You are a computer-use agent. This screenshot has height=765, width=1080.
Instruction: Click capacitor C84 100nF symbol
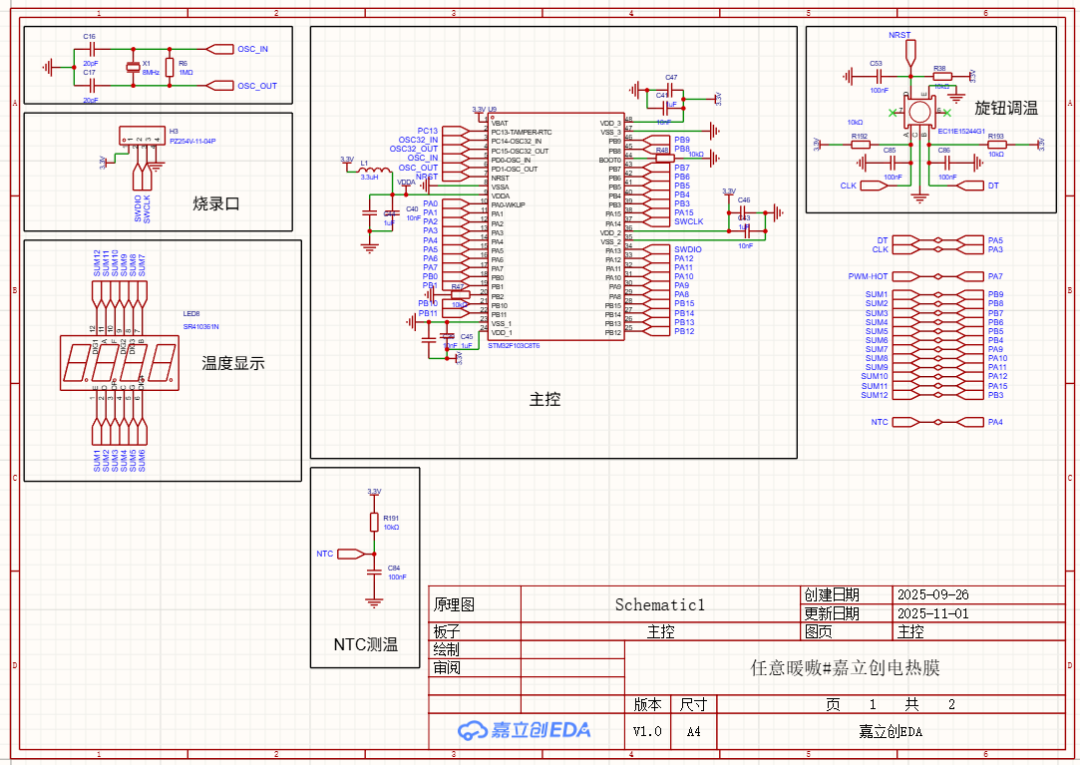click(374, 572)
